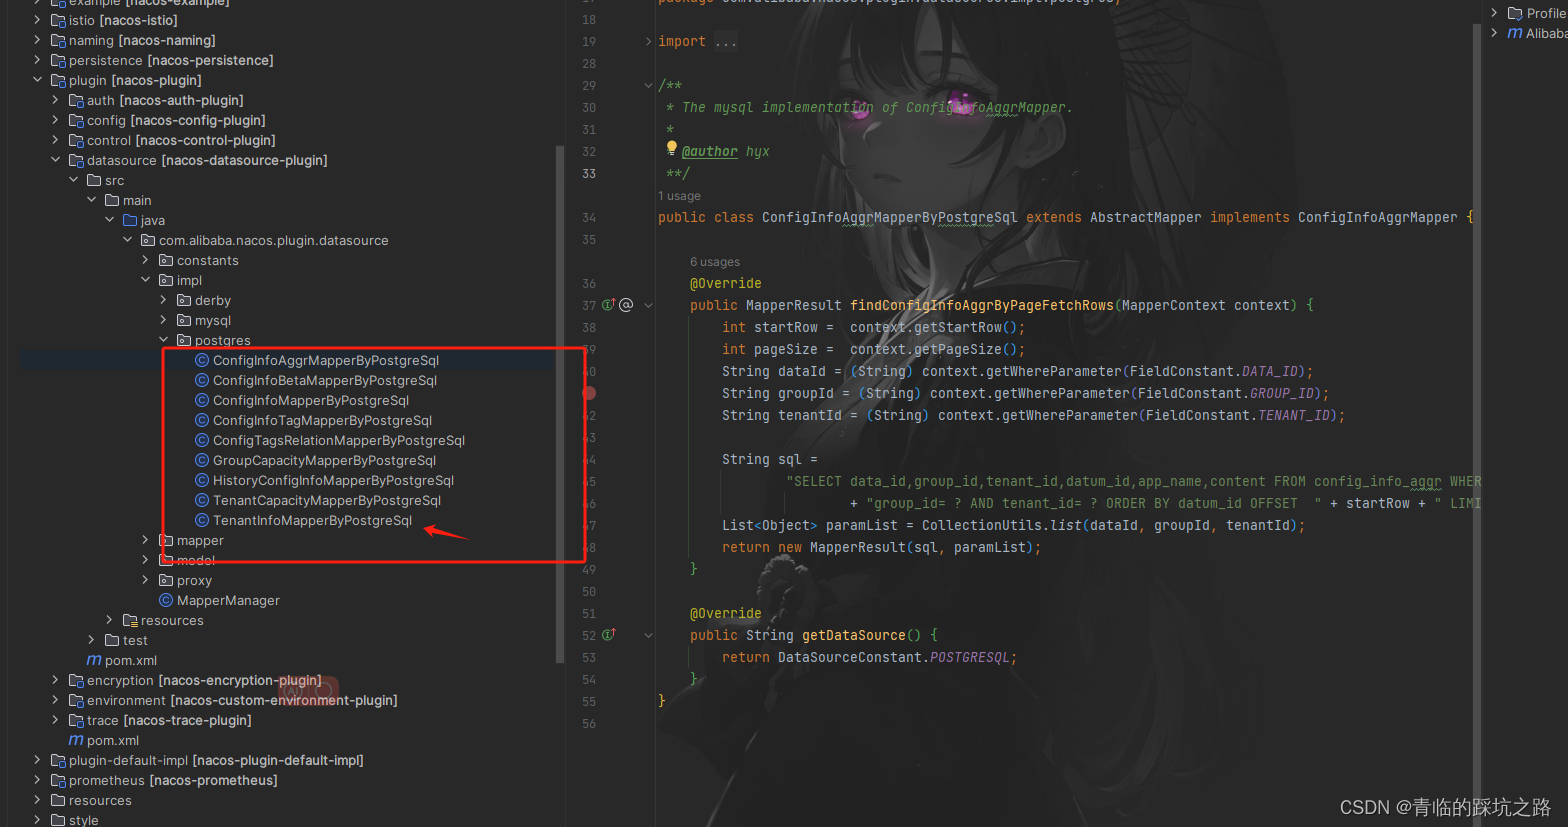Expand the encryption [nacos-encryption-plugin] module
The image size is (1568, 827).
[56, 680]
